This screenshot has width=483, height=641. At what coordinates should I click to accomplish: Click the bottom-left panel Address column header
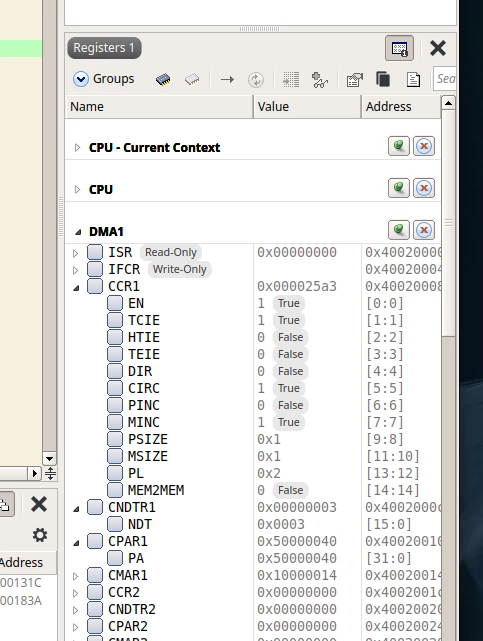coord(22,563)
